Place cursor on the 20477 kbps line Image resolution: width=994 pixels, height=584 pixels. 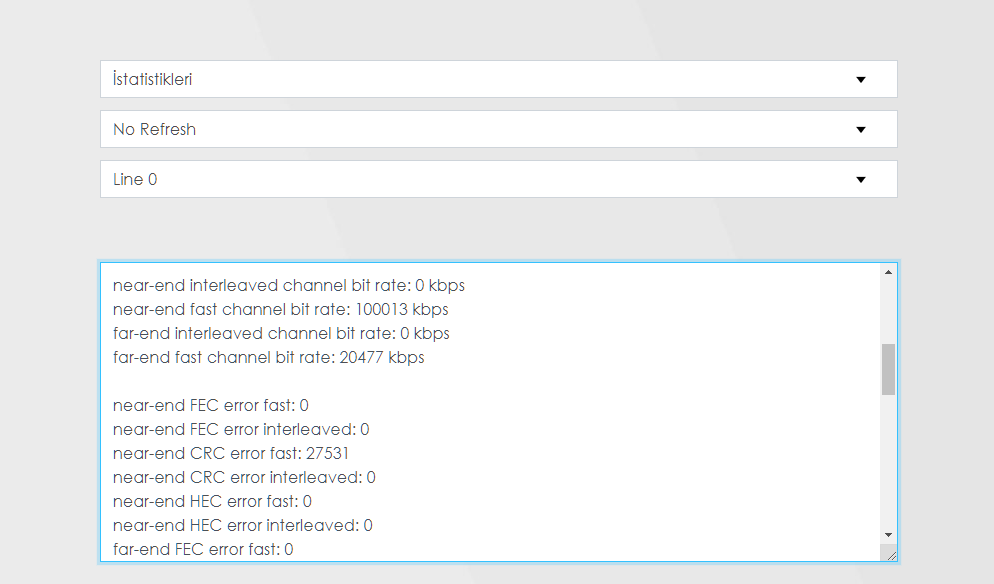click(268, 358)
